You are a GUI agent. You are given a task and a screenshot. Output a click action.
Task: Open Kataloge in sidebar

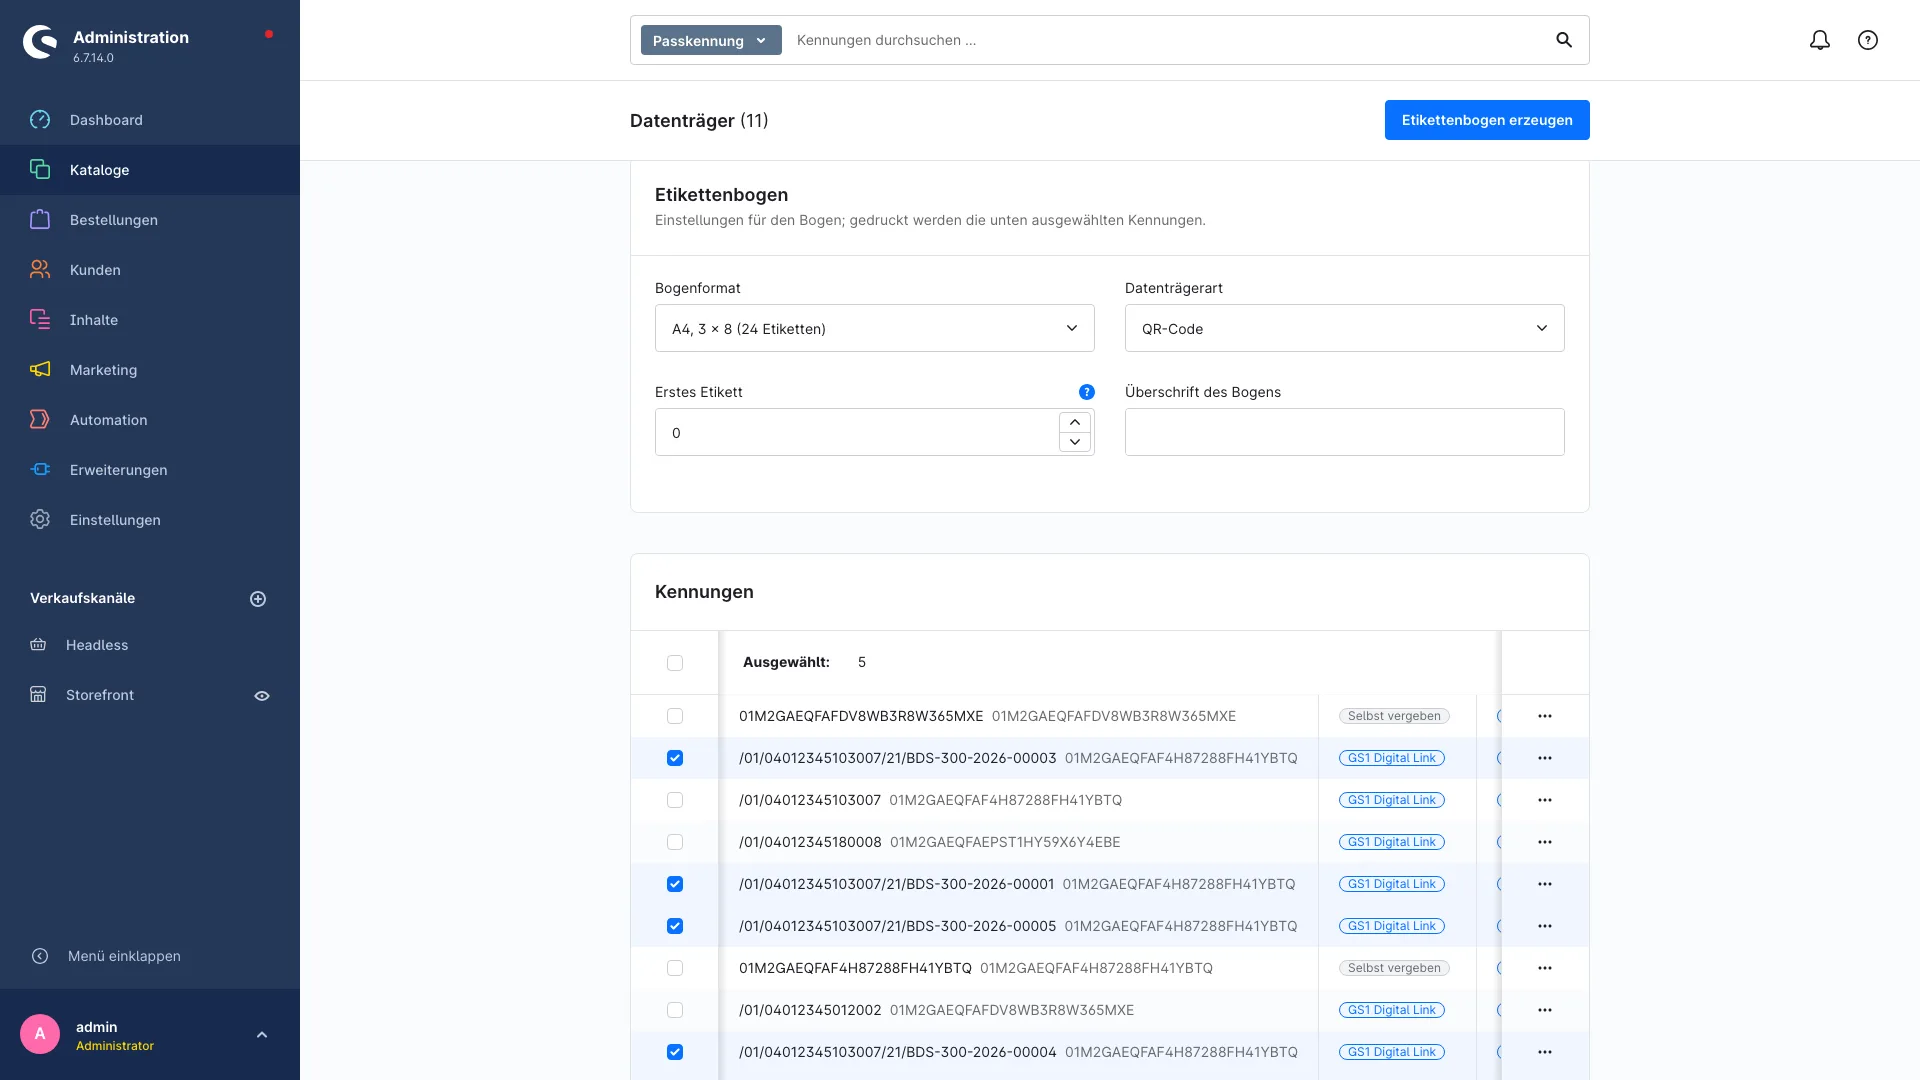(x=150, y=170)
